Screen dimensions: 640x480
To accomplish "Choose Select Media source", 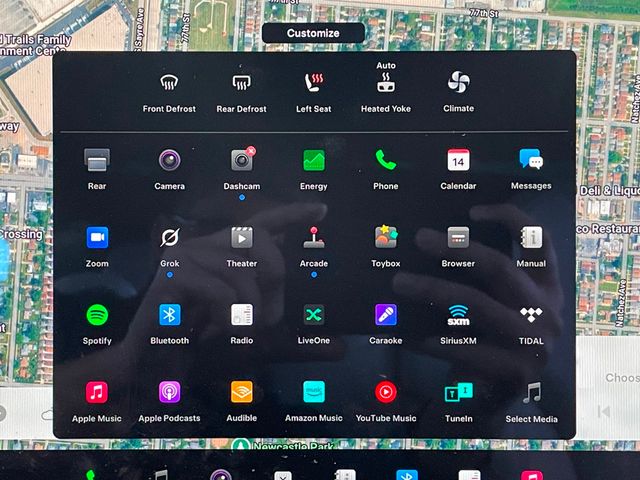I will pos(531,393).
